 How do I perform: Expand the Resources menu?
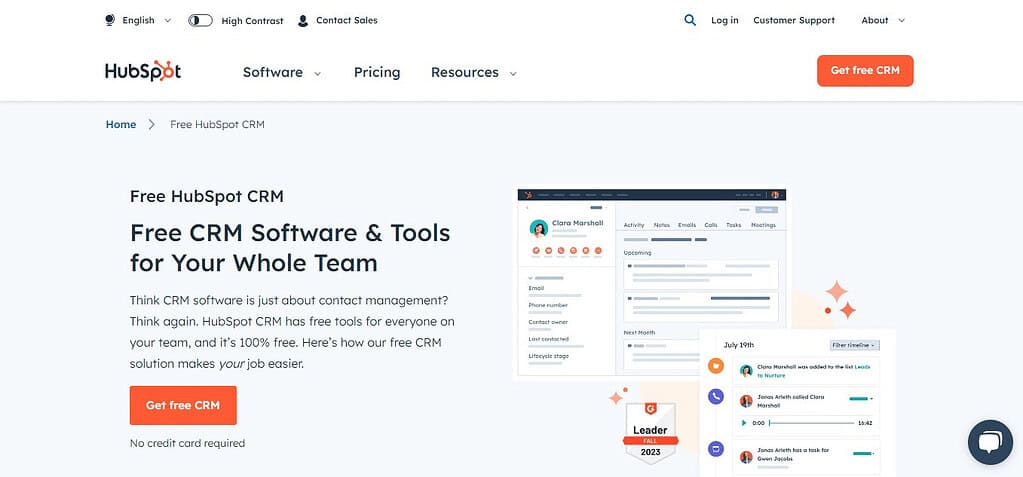pyautogui.click(x=474, y=72)
